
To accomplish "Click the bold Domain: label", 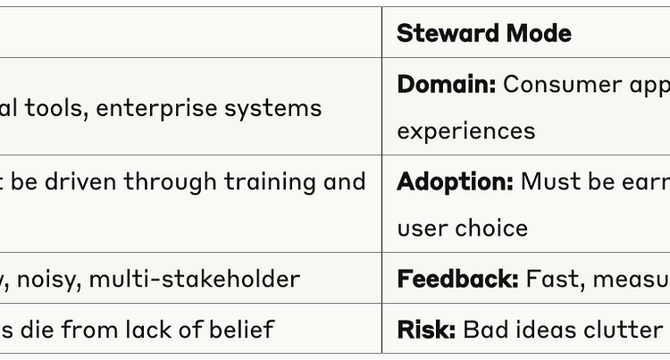I will (x=446, y=84).
